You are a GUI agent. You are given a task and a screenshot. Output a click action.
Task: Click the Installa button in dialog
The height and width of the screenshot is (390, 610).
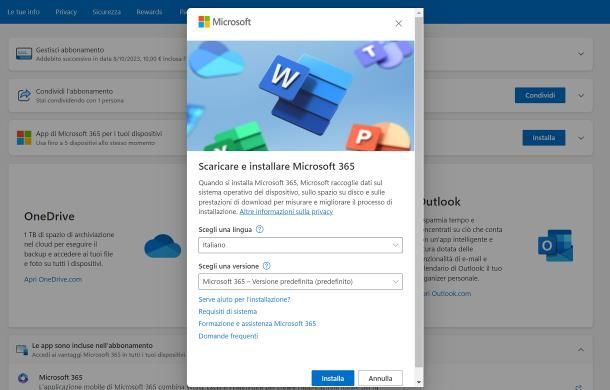tap(333, 378)
